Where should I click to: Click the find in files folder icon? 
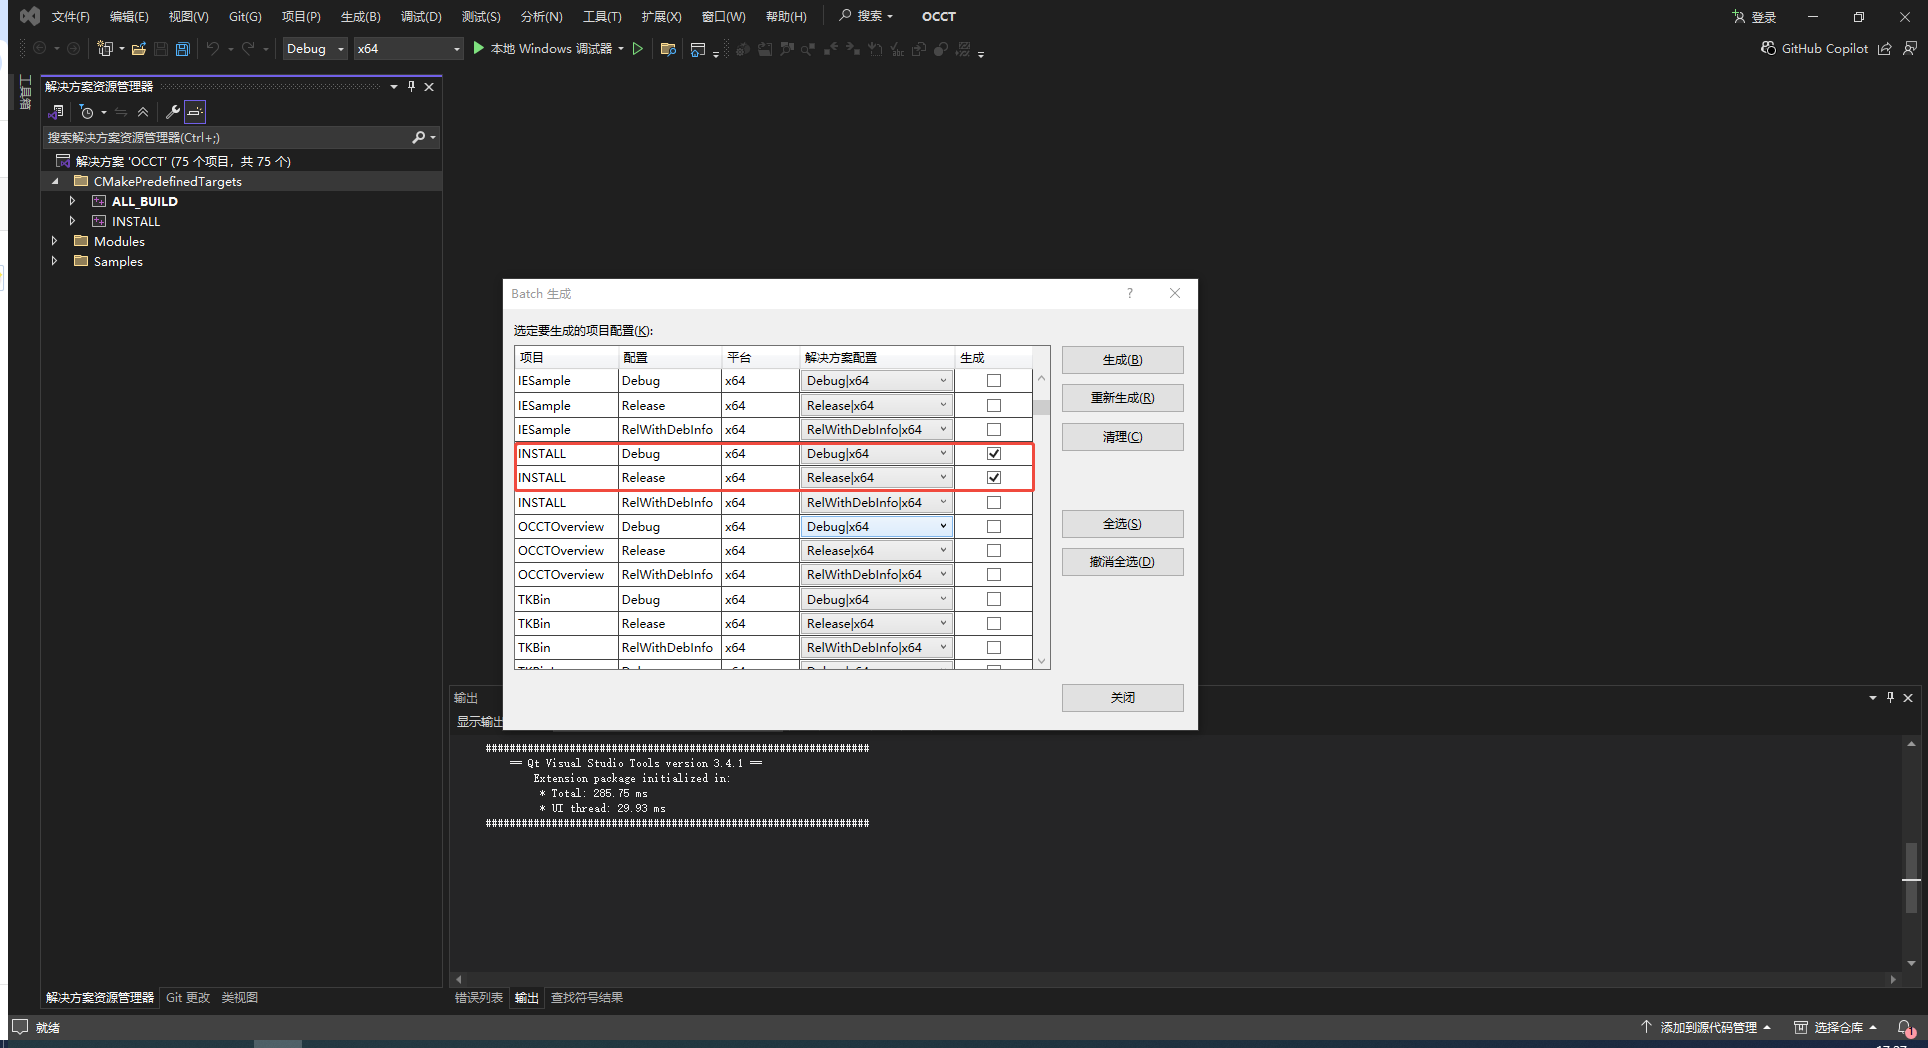point(668,48)
